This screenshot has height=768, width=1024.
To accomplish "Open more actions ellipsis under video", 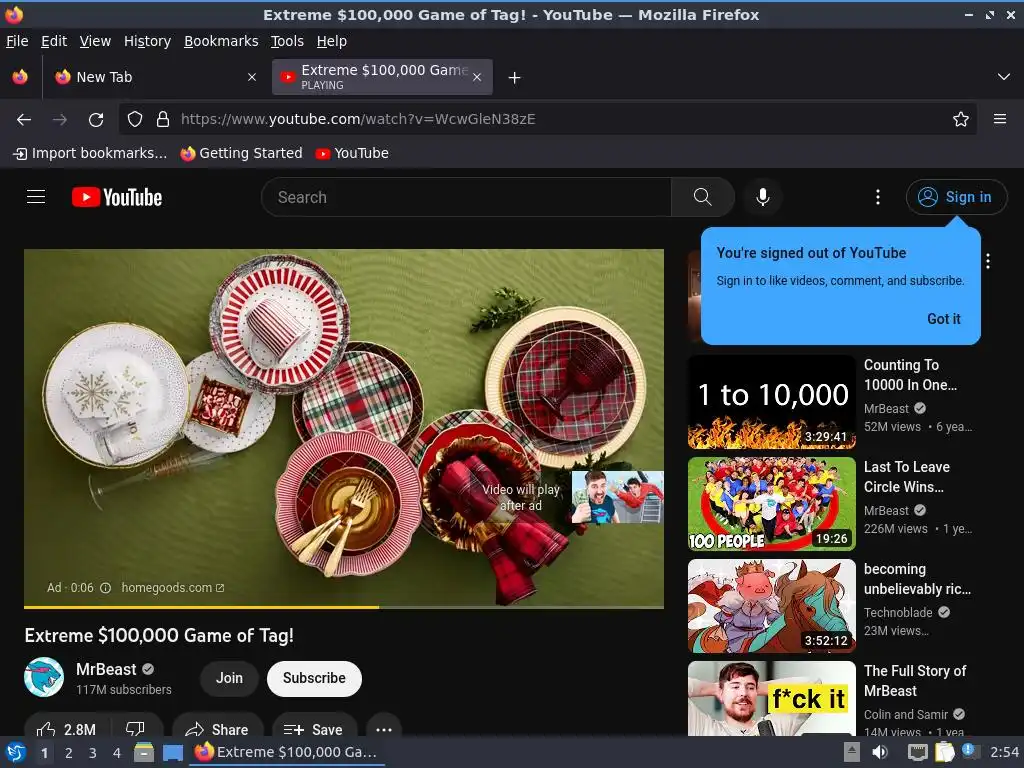I will 384,729.
